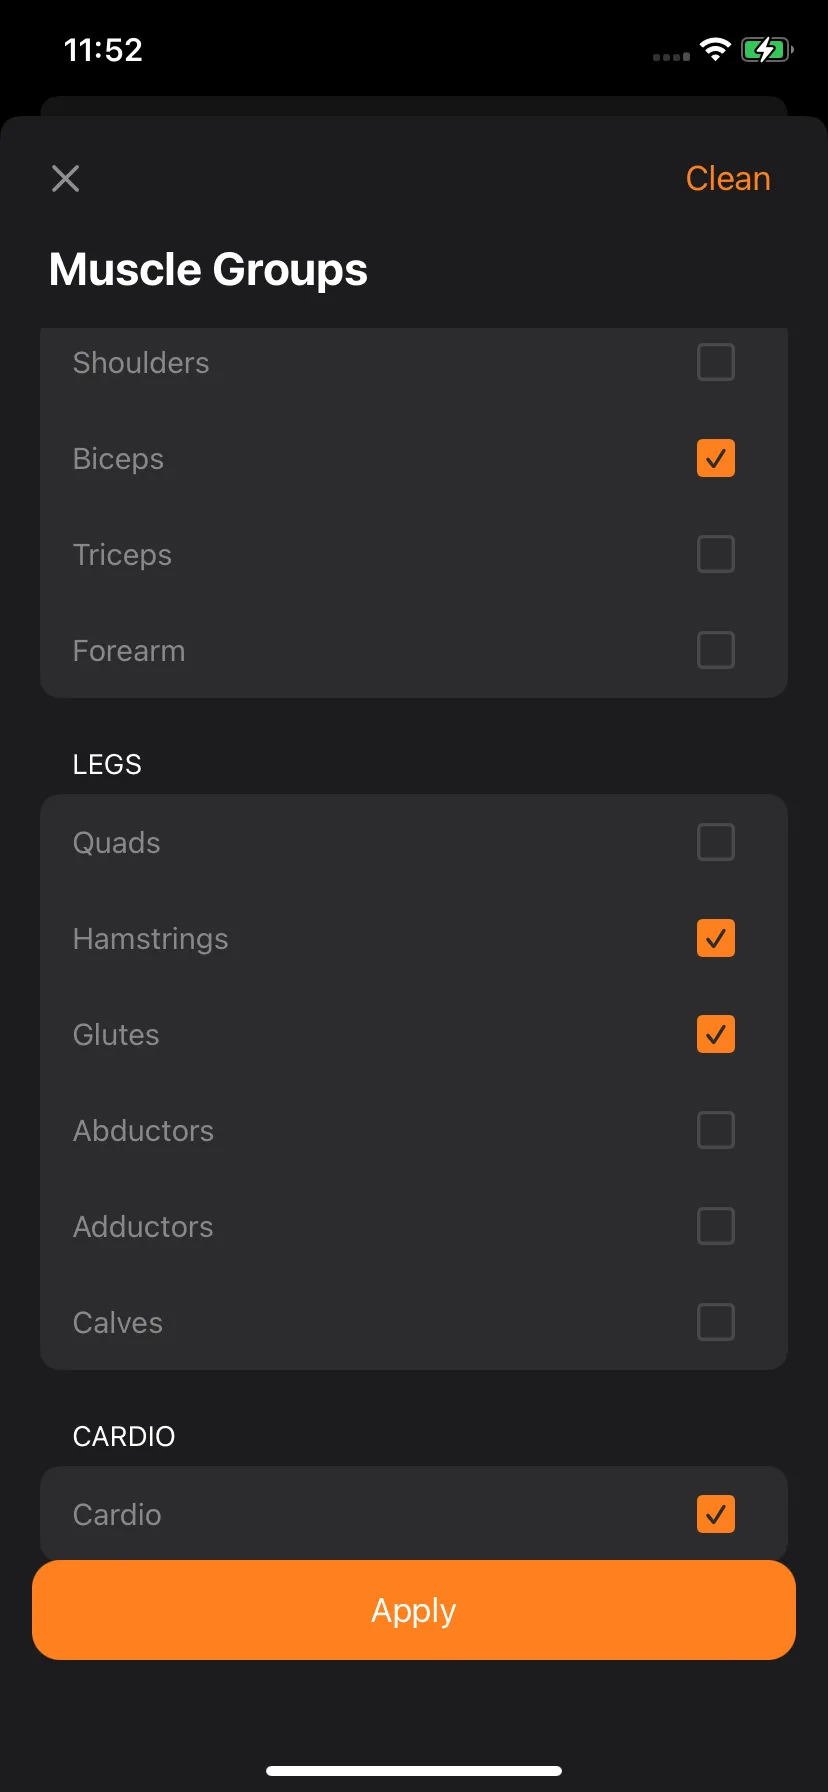Uncheck the Cardio checkbox

coord(716,1514)
